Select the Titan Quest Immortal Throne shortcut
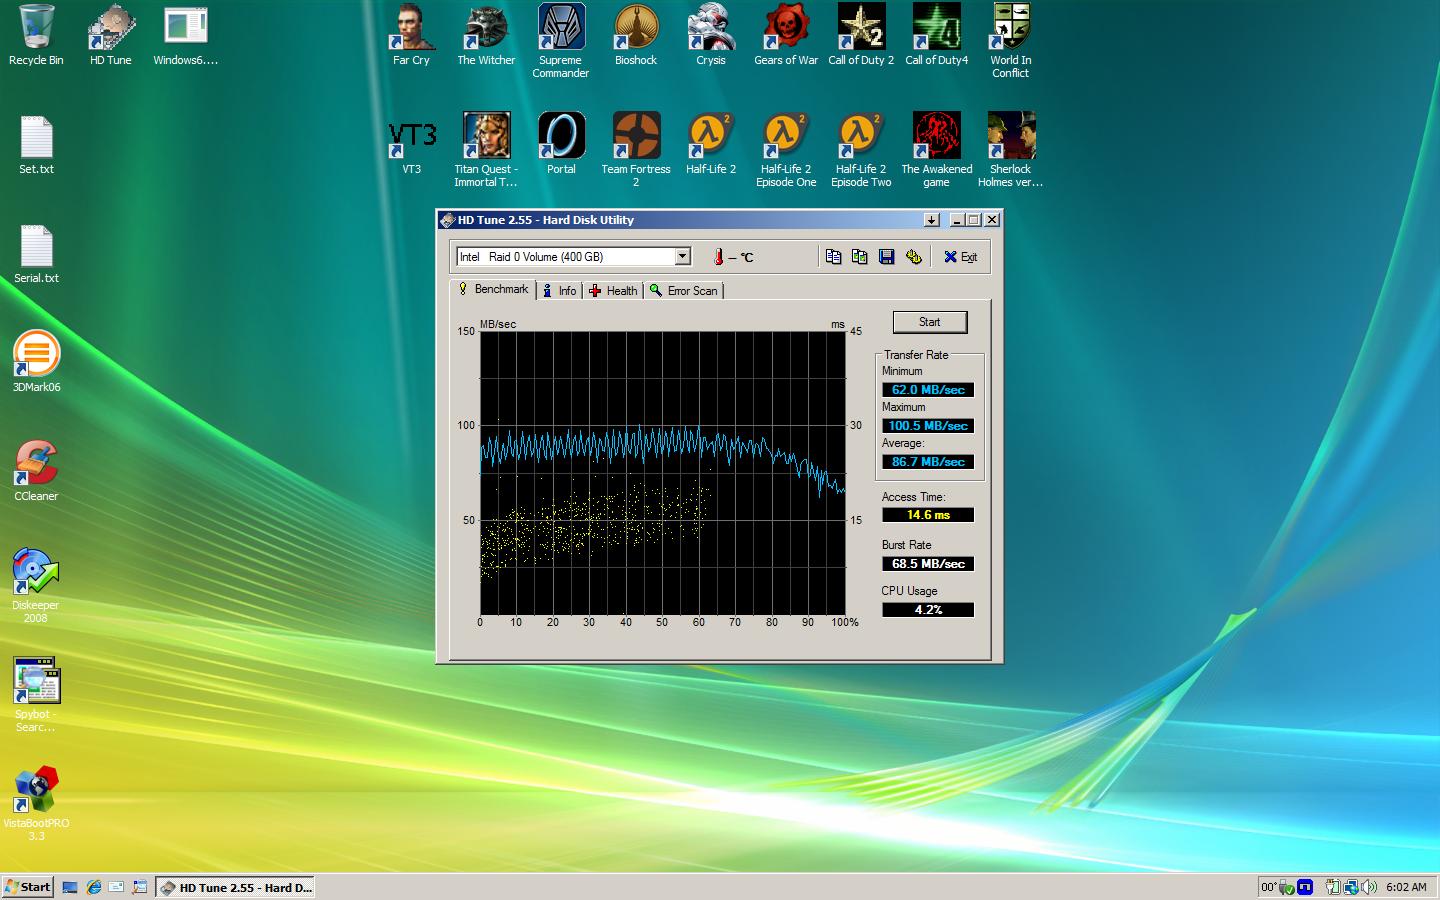Screen dimensions: 1440x900 tap(486, 150)
